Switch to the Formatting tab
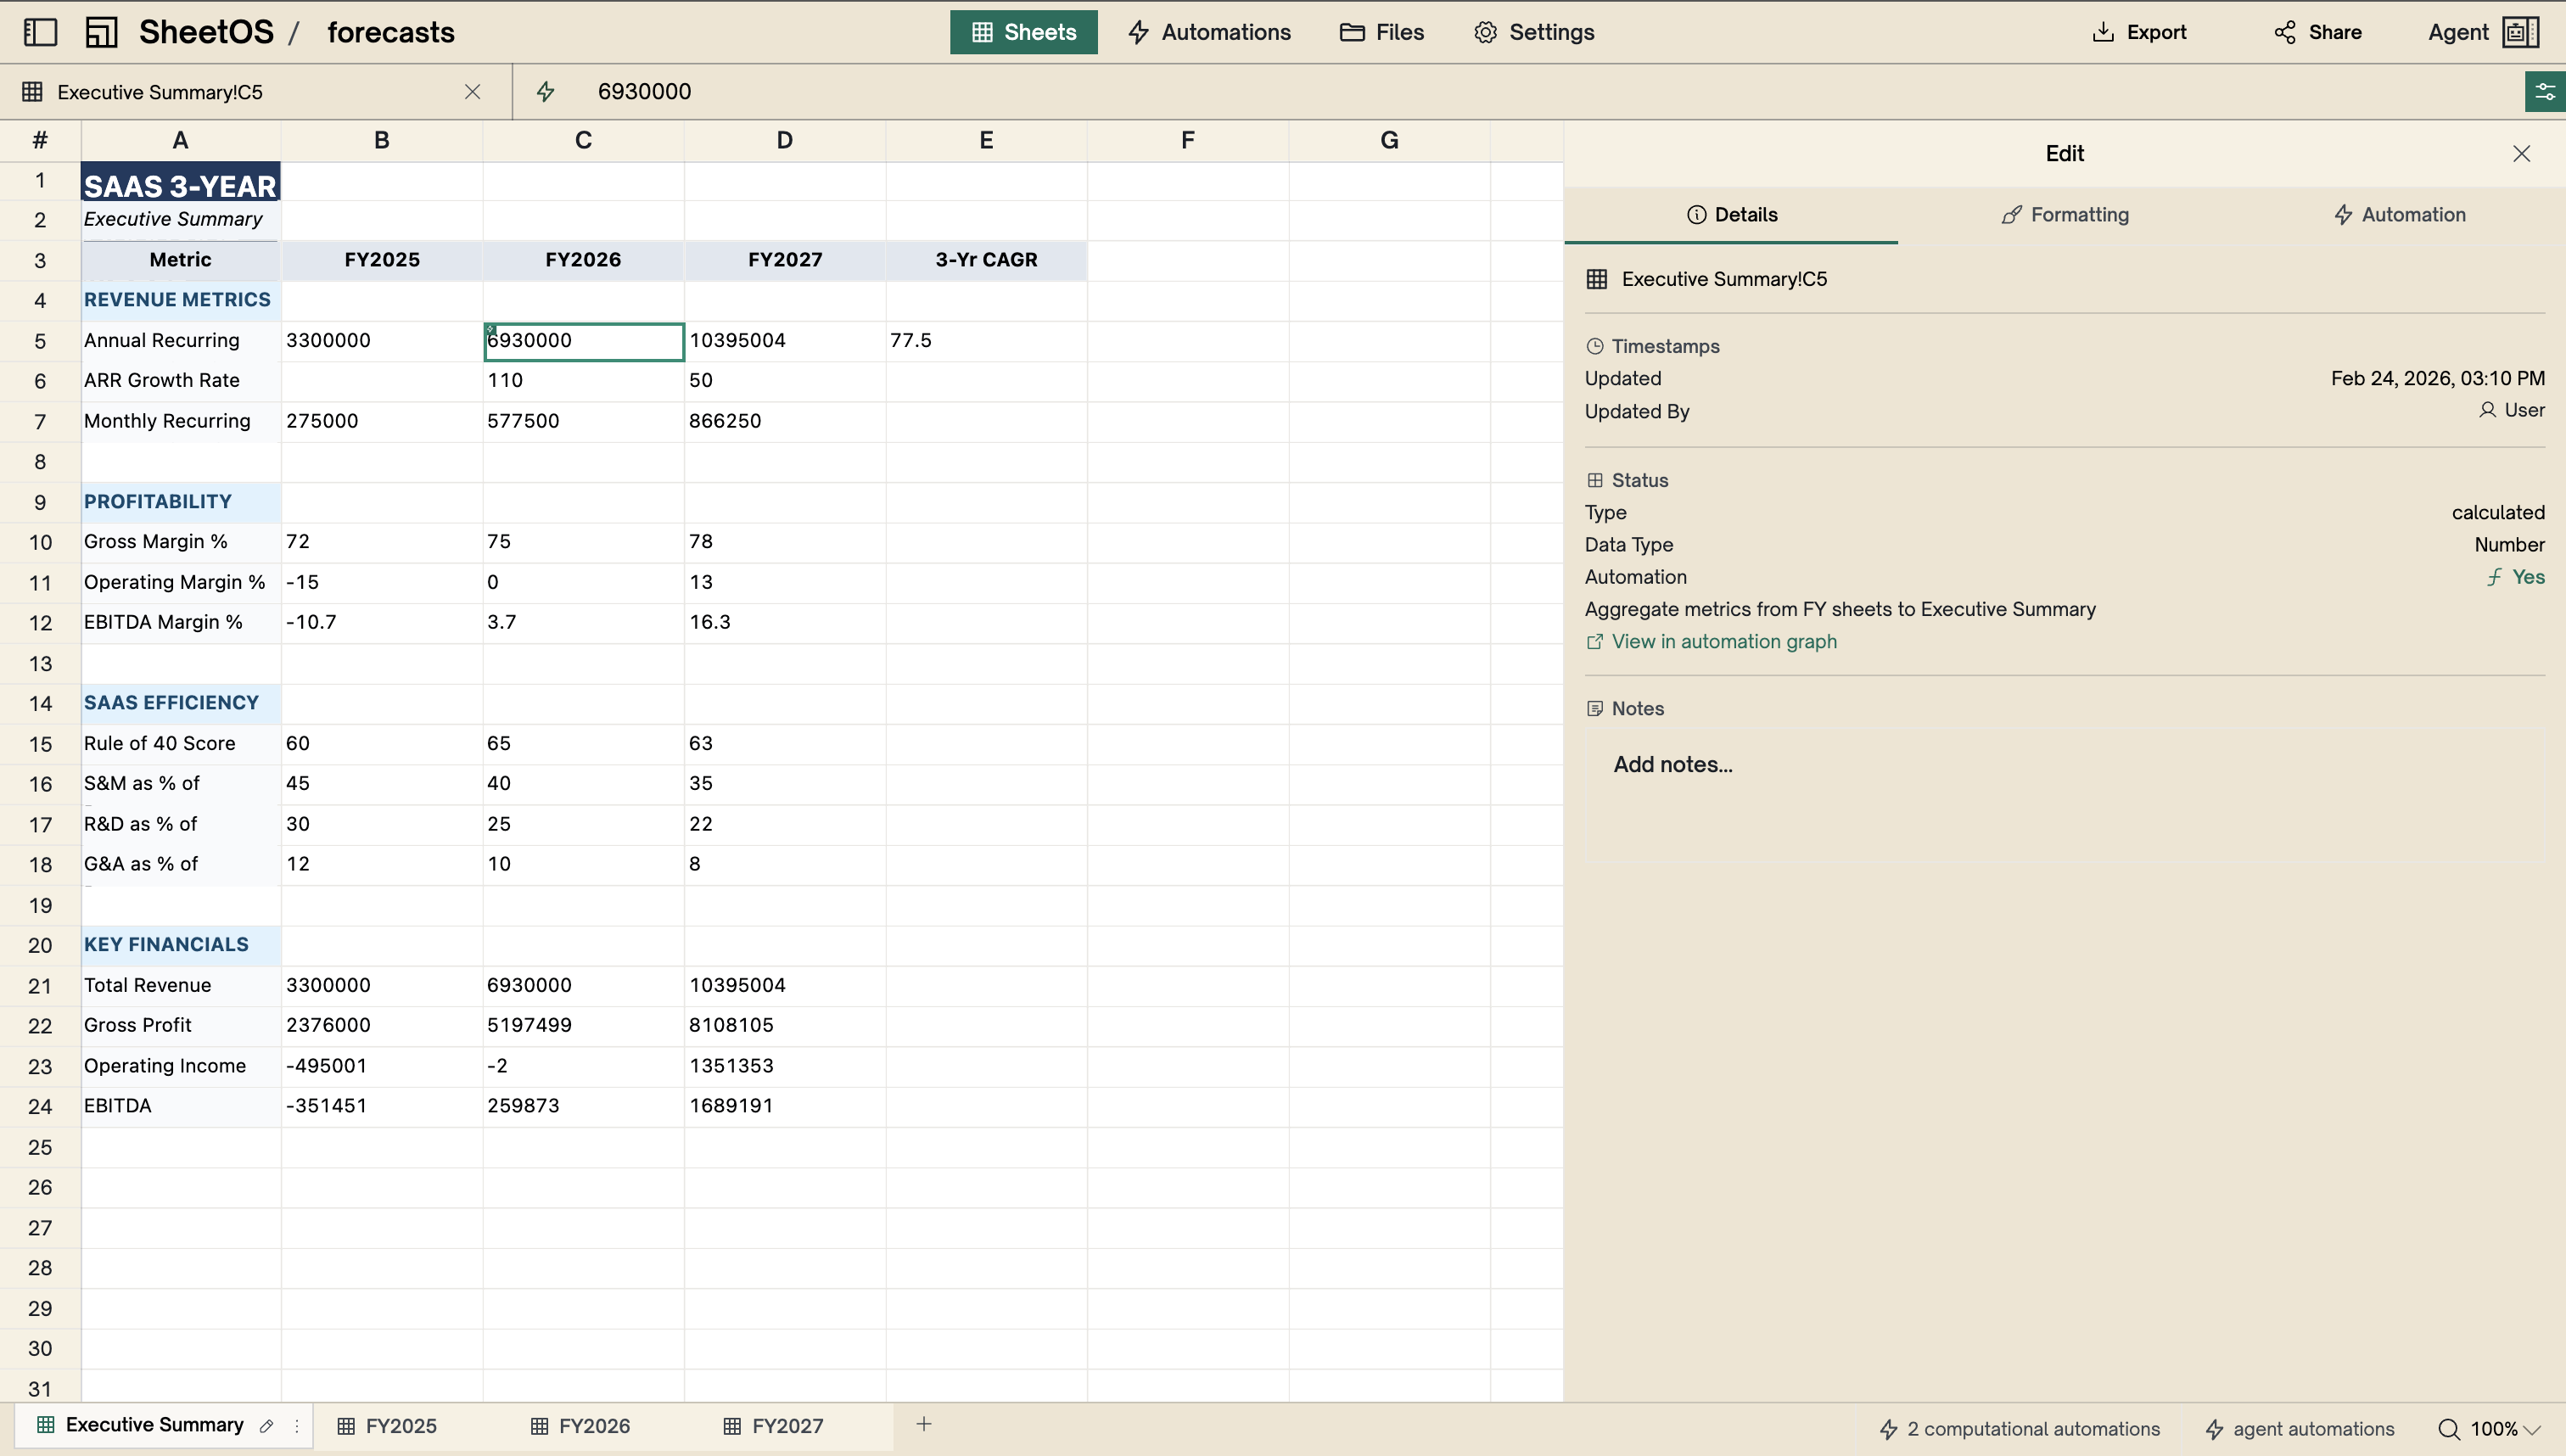Image resolution: width=2566 pixels, height=1456 pixels. pyautogui.click(x=2064, y=213)
